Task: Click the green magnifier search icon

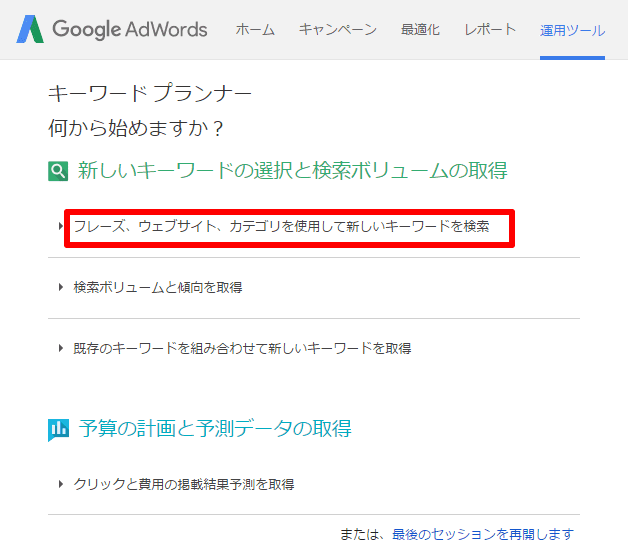Action: click(58, 171)
